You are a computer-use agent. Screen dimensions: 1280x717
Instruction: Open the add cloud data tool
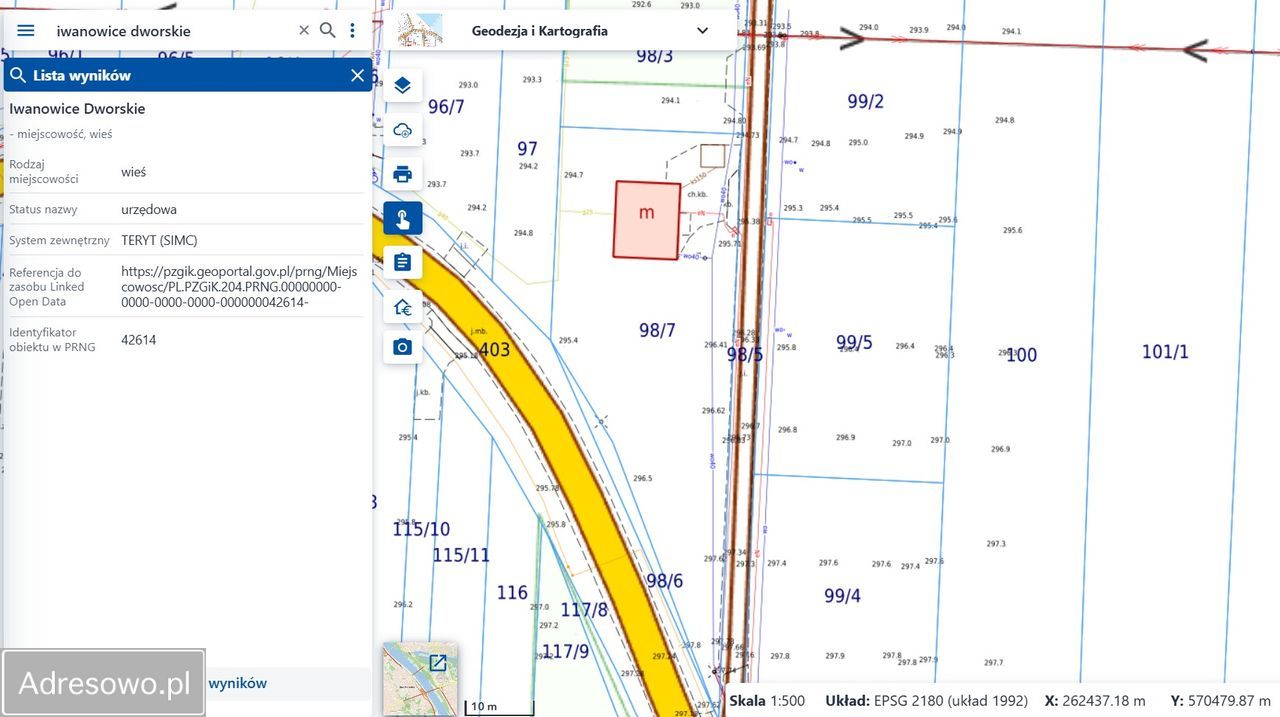(403, 130)
